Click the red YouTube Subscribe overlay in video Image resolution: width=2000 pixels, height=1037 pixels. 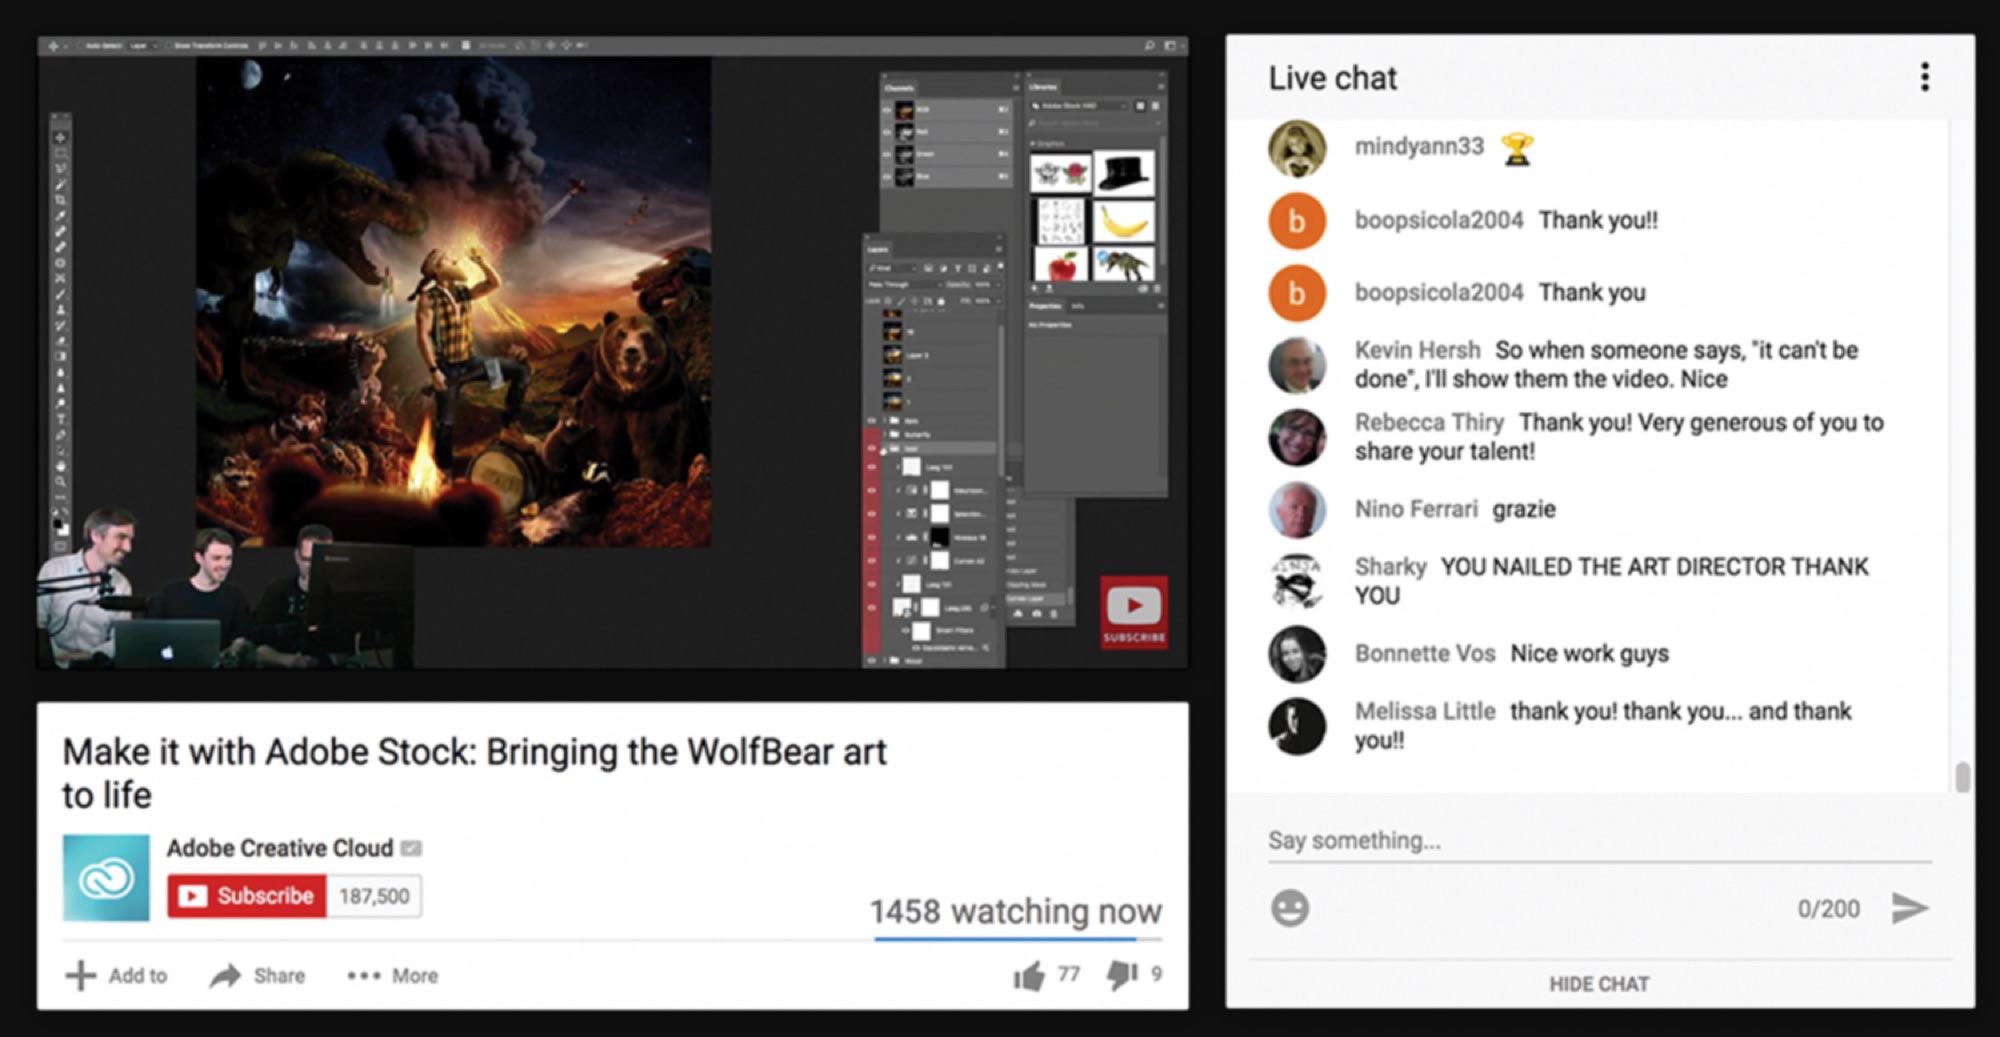click(x=1134, y=612)
